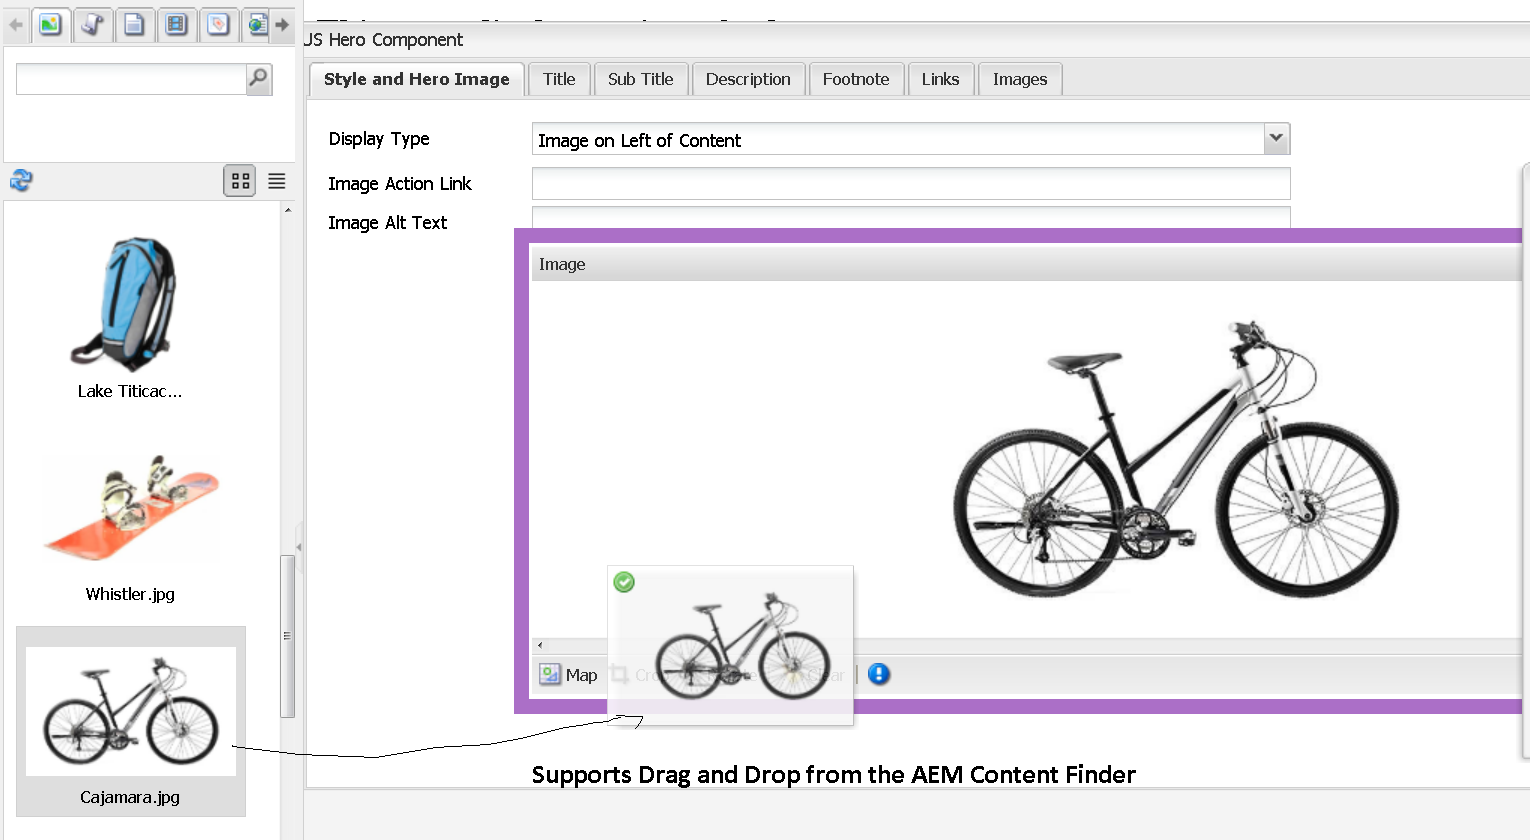Open the Display Type dropdown
Screen dimensions: 1530x840
(x=1276, y=138)
